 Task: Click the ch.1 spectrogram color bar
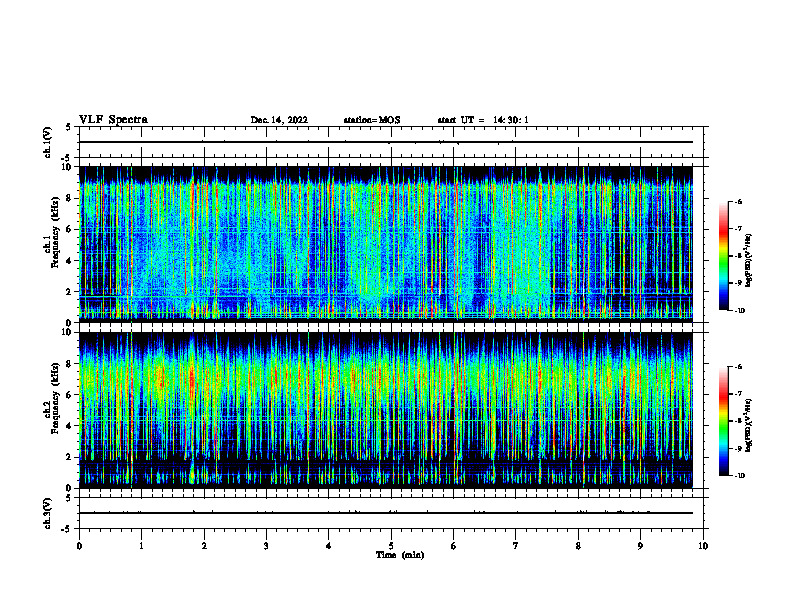[x=724, y=256]
